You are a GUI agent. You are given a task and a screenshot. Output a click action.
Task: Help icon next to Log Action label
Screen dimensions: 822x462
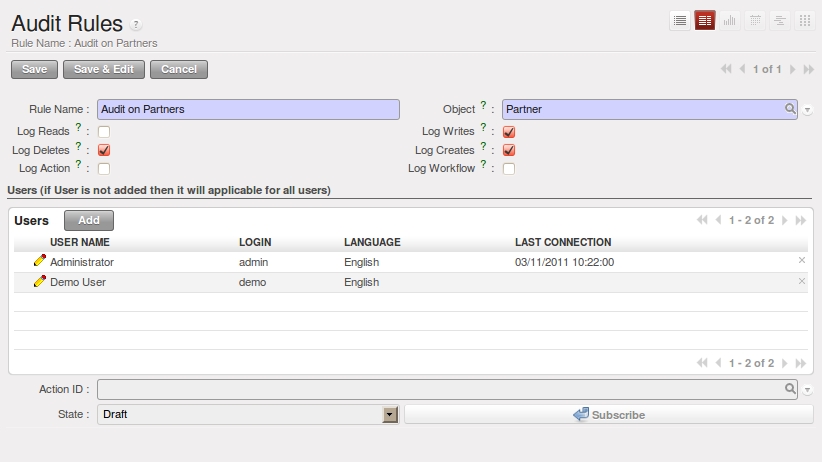click(78, 164)
